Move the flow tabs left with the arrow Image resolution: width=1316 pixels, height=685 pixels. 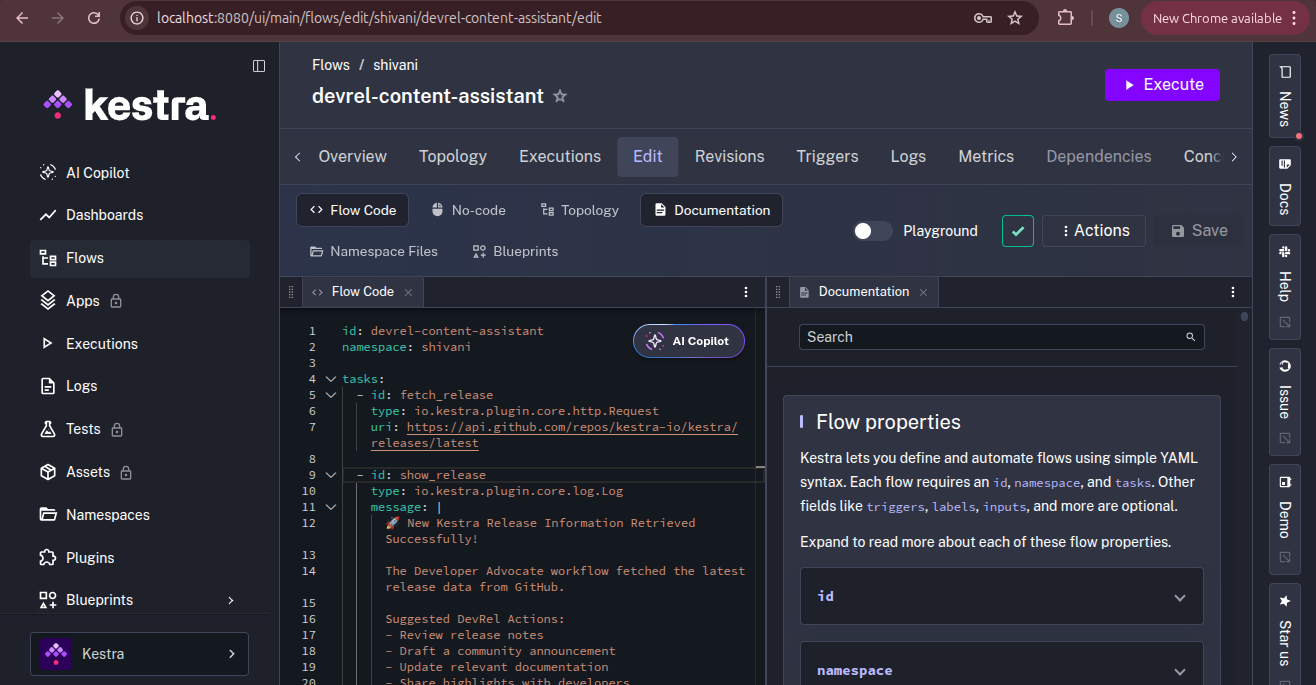coord(297,157)
